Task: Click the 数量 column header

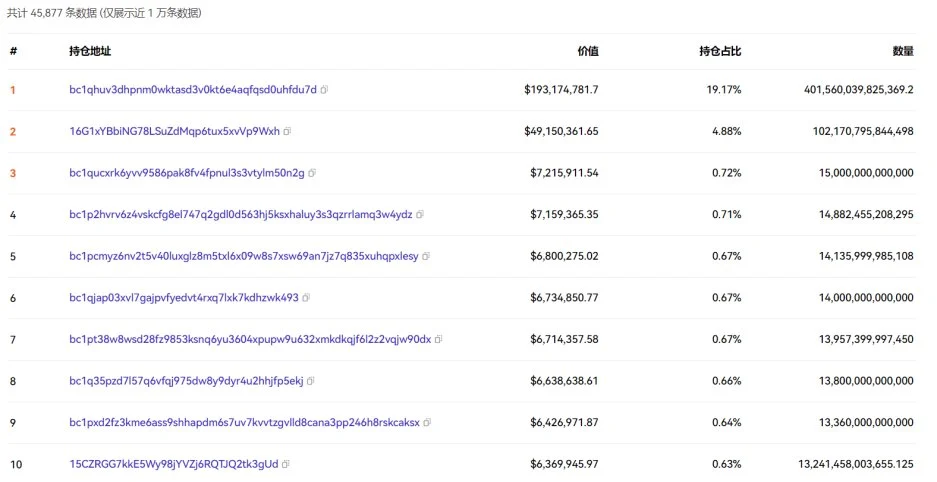Action: pyautogui.click(x=902, y=51)
